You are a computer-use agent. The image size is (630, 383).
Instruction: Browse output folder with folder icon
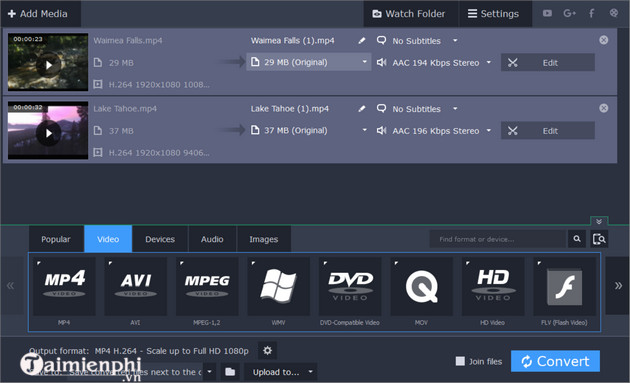230,372
